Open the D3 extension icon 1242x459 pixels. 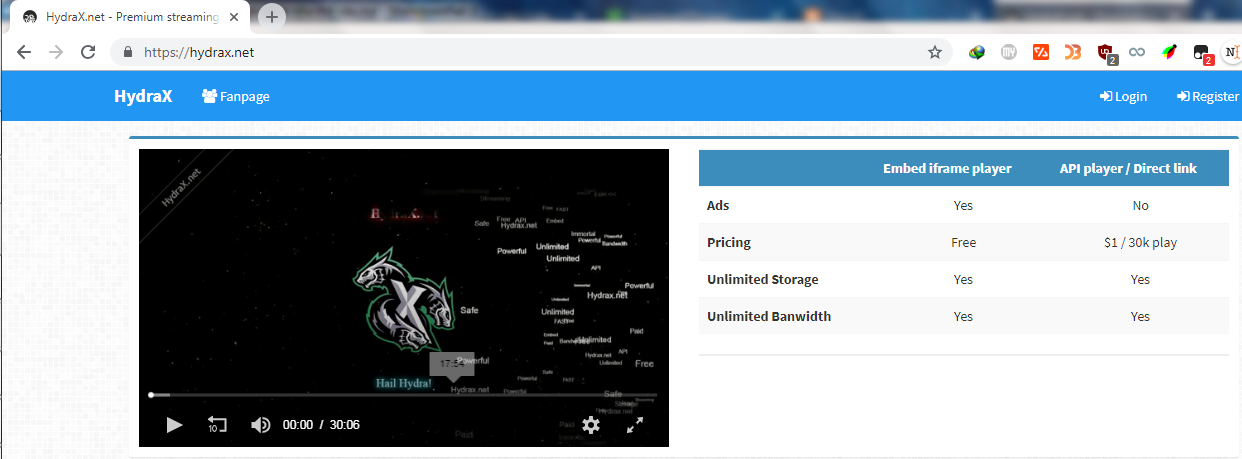1073,52
